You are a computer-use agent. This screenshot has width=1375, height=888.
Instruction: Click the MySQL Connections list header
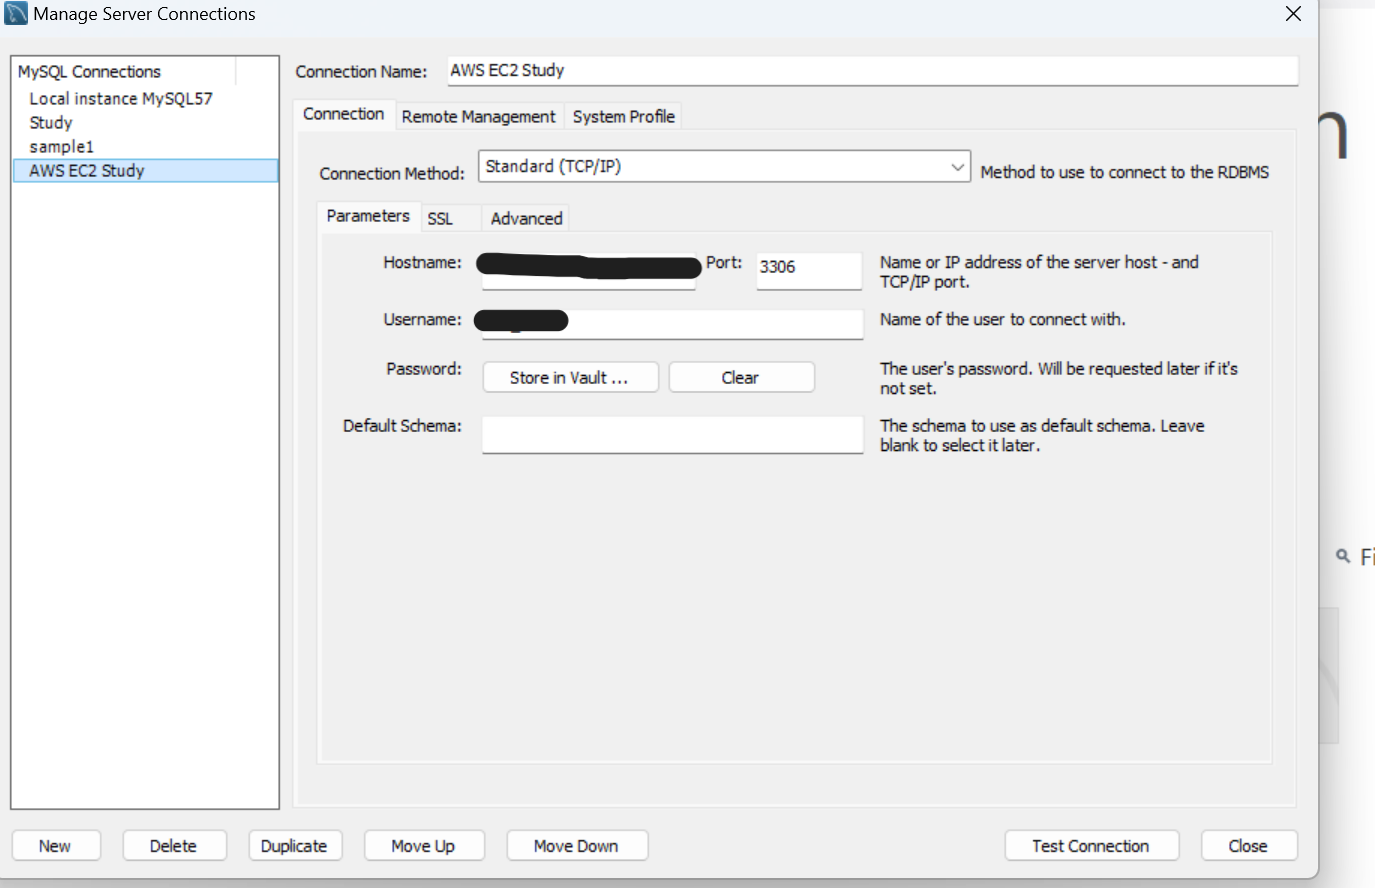coord(125,72)
